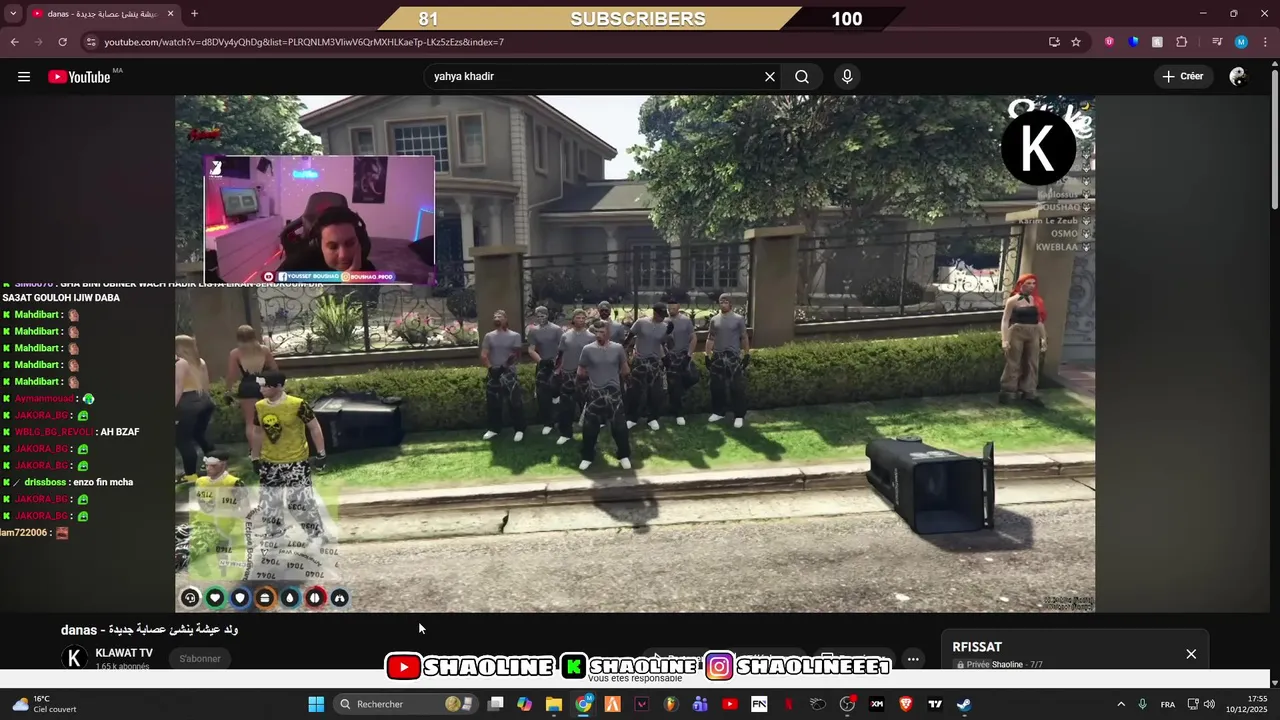Image resolution: width=1280 pixels, height=720 pixels.
Task: Open Task View from the taskbar
Action: tap(495, 704)
